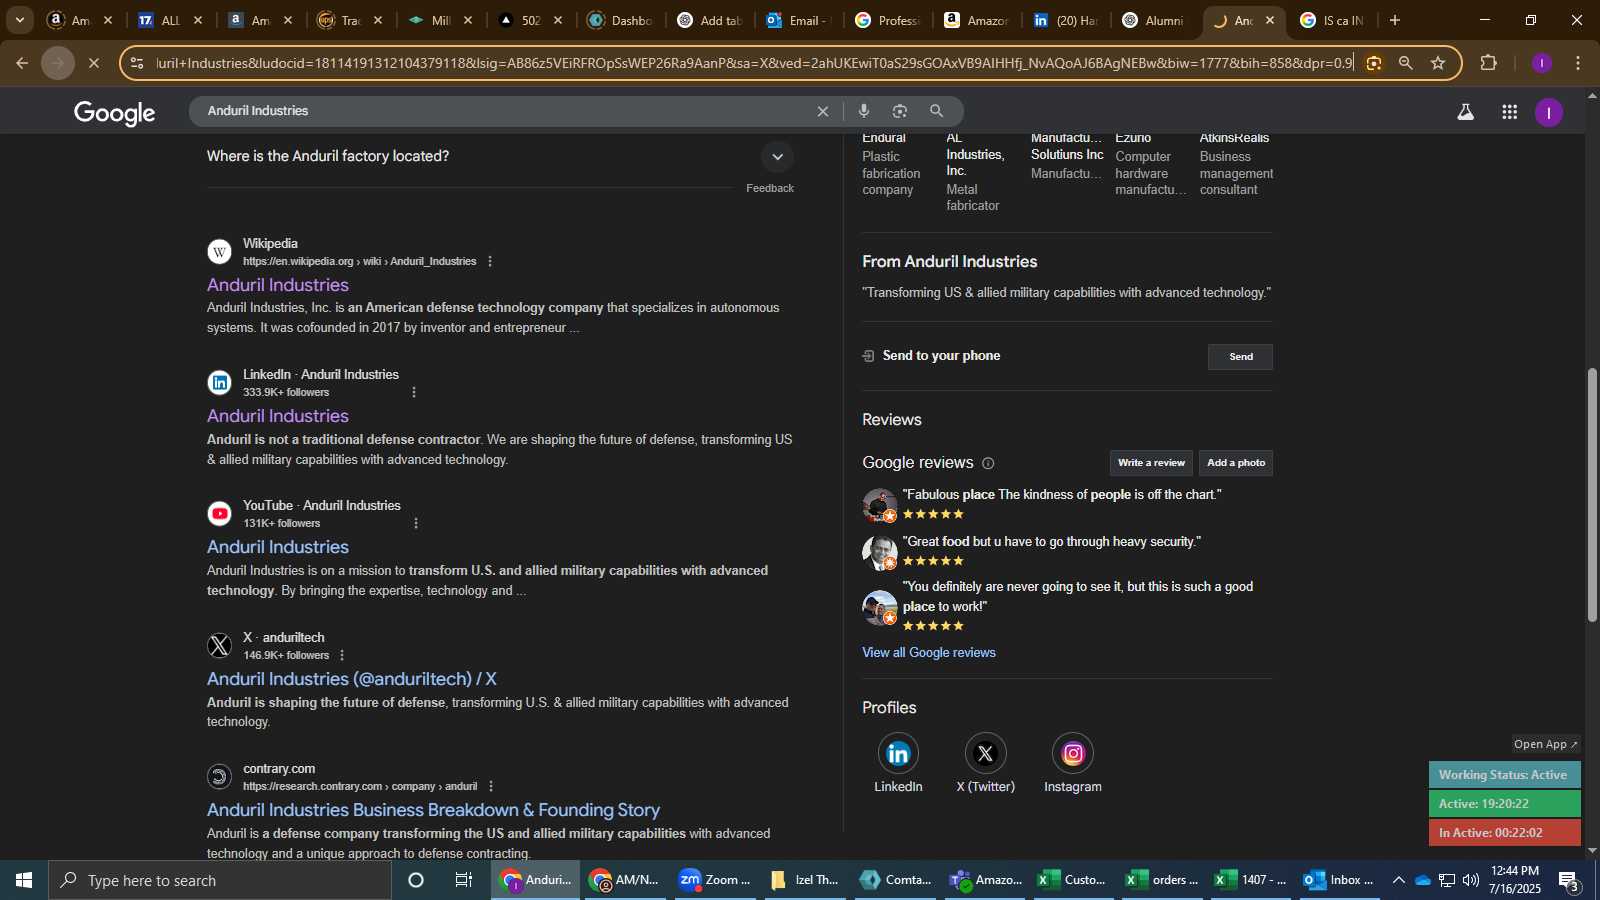Go back to the previous page
Viewport: 1600px width, 900px height.
[22, 63]
